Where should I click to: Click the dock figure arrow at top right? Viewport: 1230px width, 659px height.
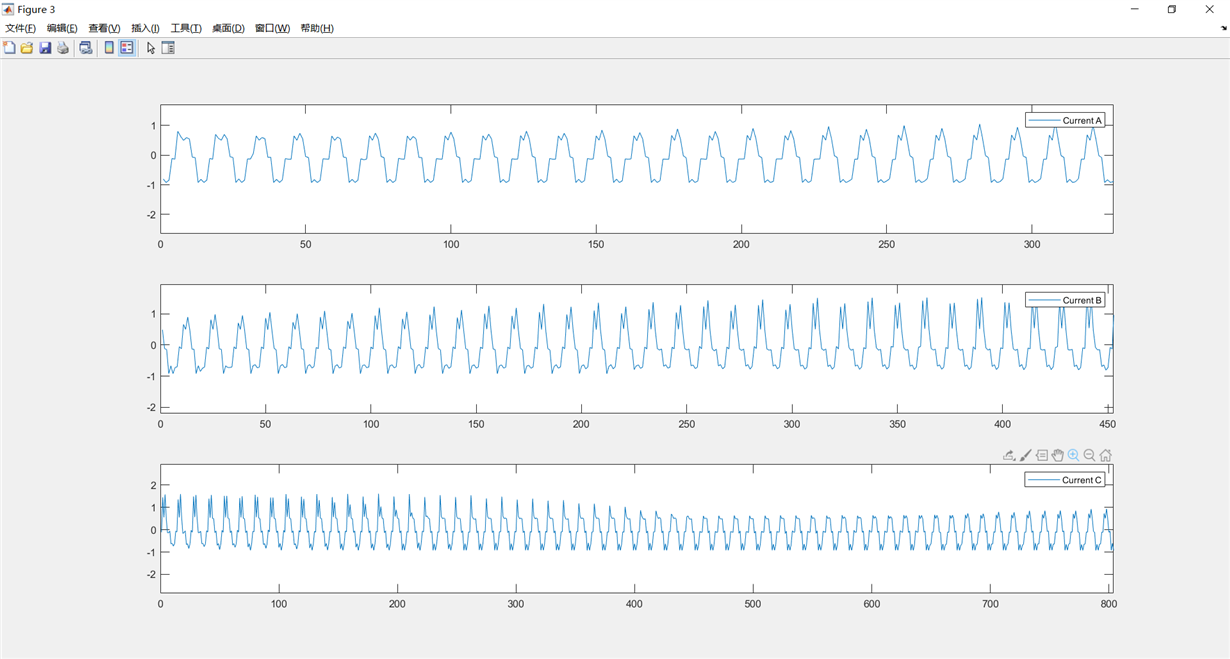1223,29
